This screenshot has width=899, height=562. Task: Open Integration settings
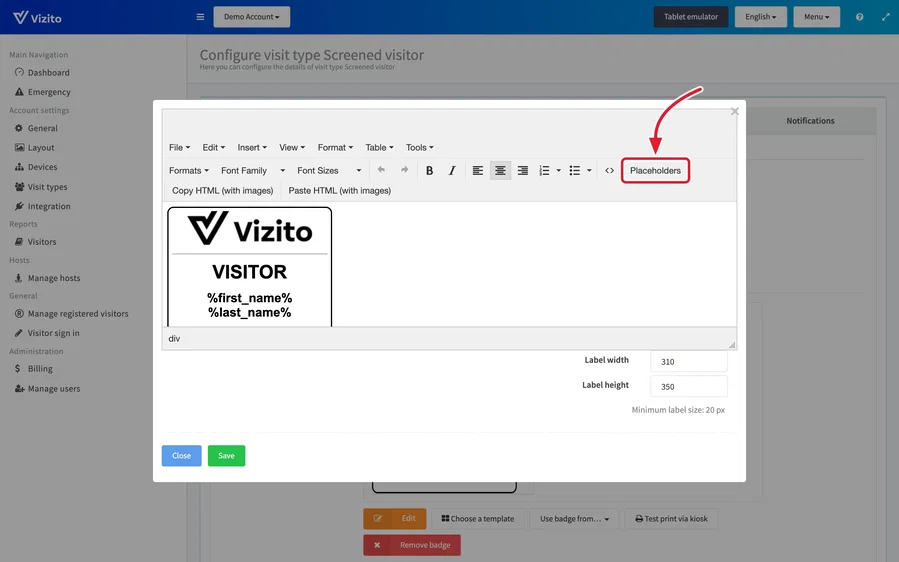coord(49,206)
